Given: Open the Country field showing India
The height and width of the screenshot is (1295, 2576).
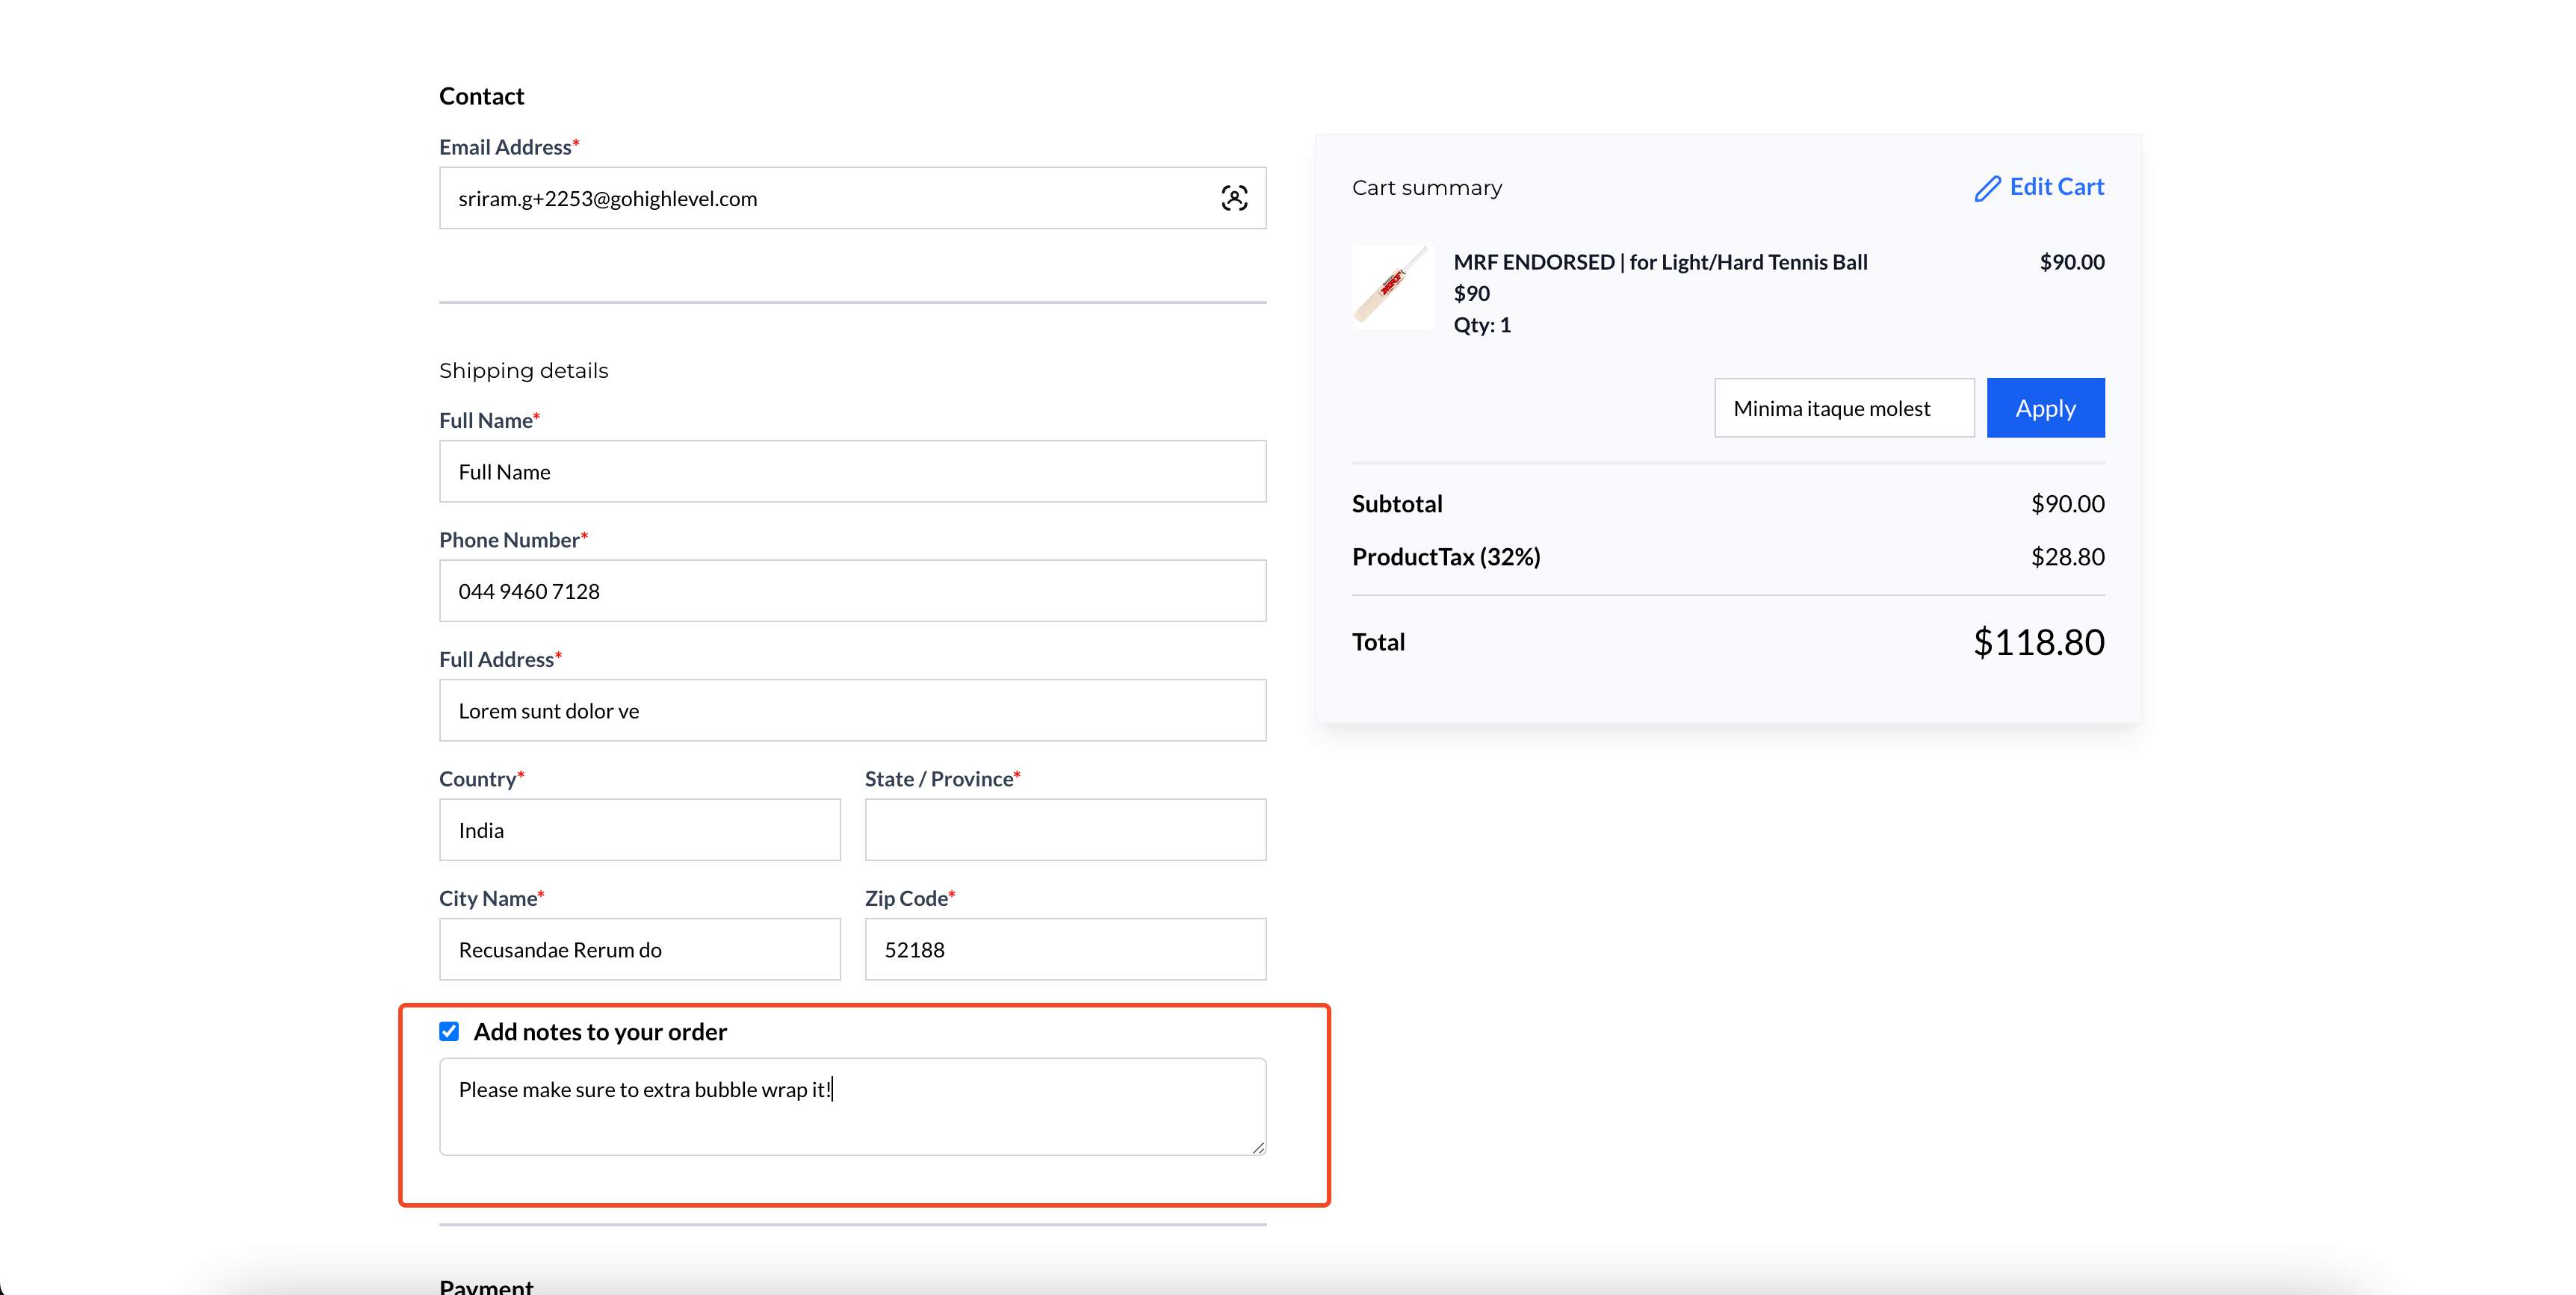Looking at the screenshot, I should [639, 830].
